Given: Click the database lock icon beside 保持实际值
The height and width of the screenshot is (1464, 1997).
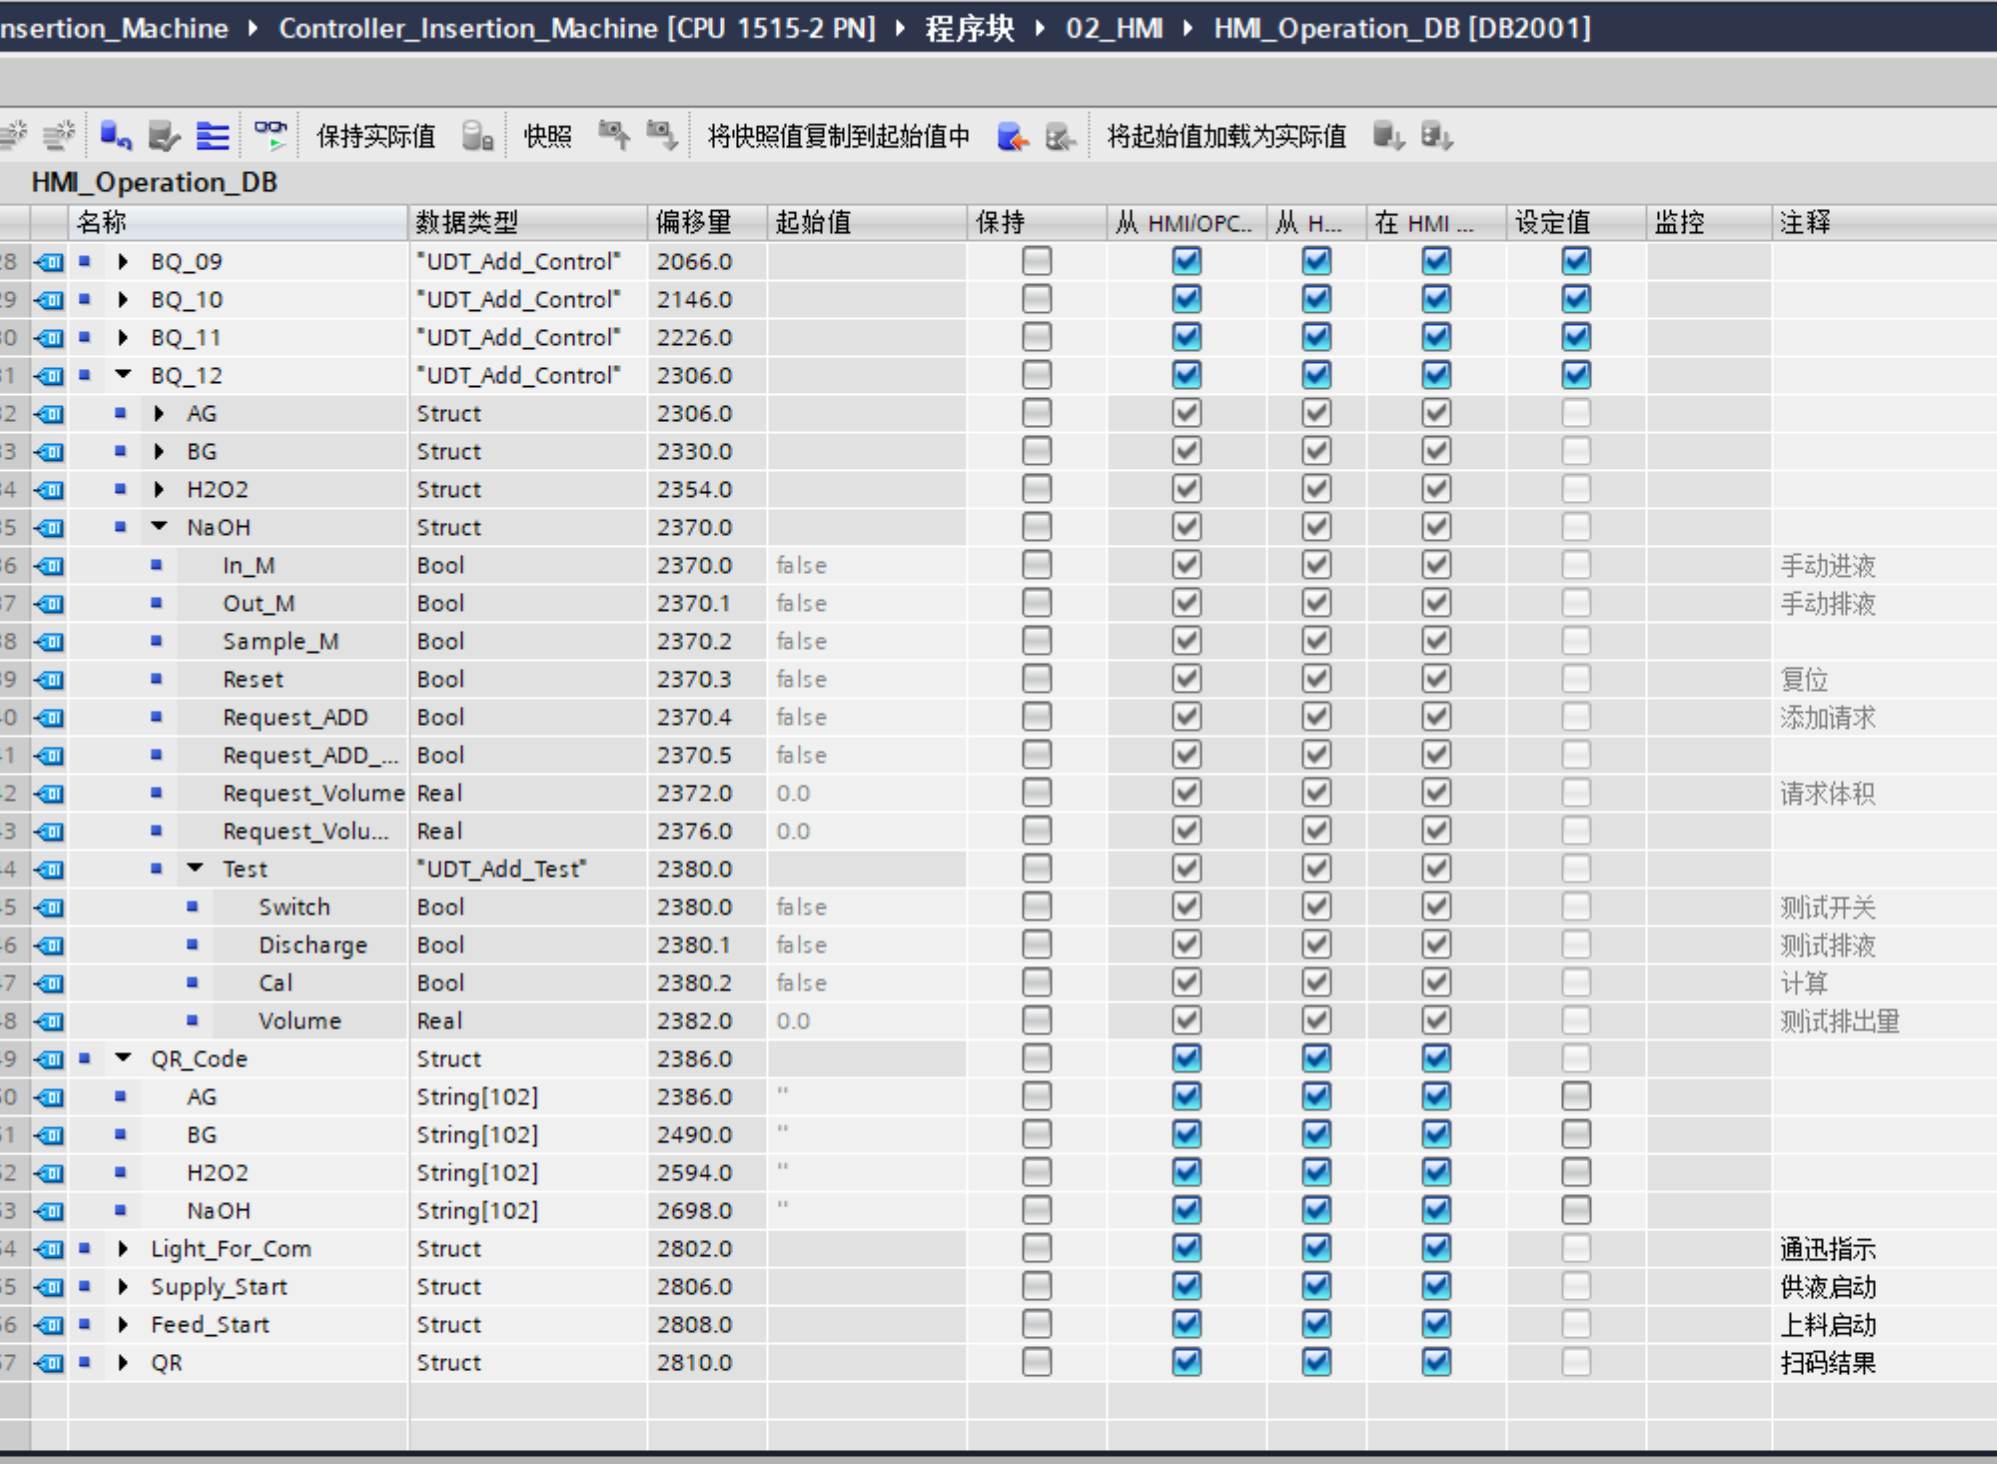Looking at the screenshot, I should (x=477, y=135).
